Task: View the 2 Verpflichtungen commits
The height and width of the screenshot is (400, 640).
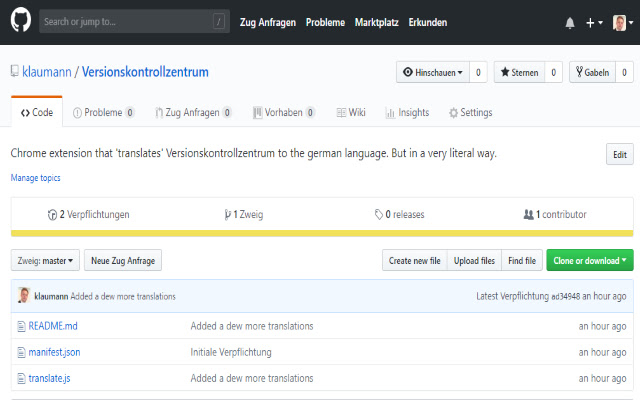Action: click(x=89, y=214)
